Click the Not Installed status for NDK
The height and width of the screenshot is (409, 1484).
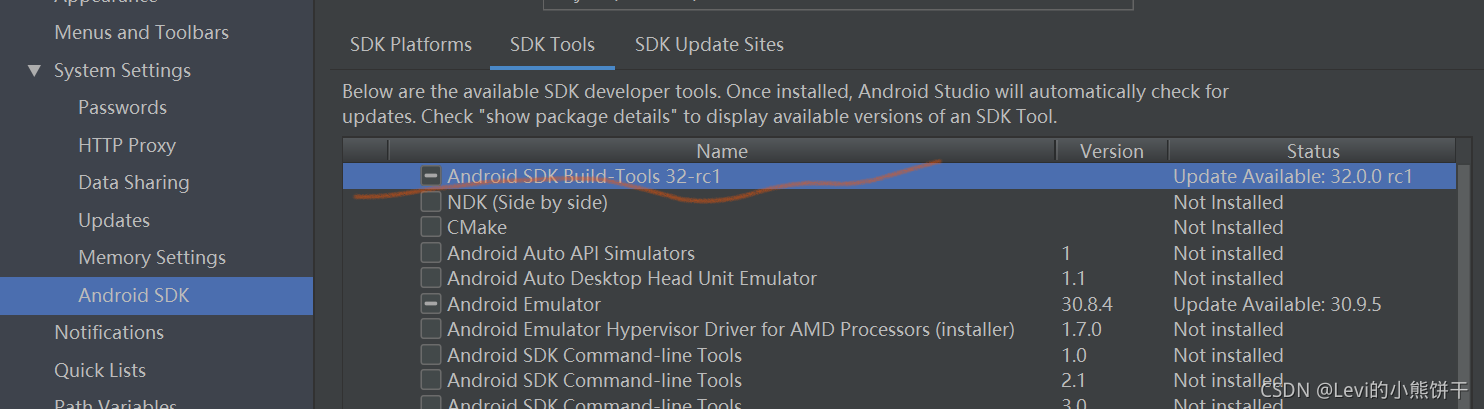[x=1228, y=202]
